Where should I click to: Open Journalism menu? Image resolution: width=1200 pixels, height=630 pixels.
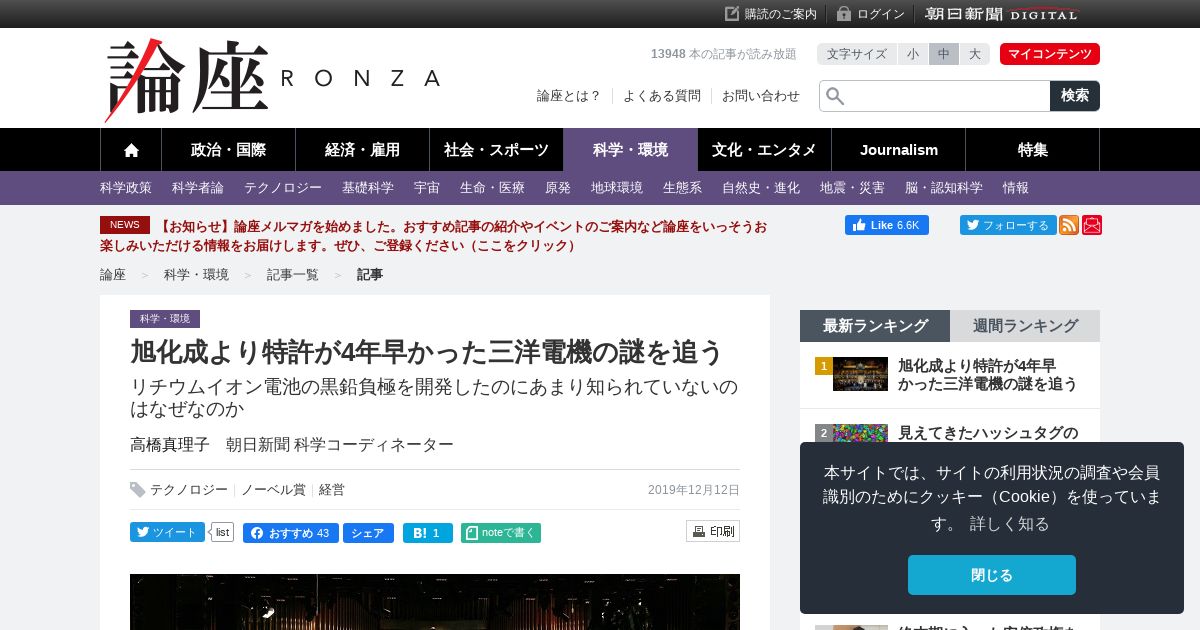899,150
